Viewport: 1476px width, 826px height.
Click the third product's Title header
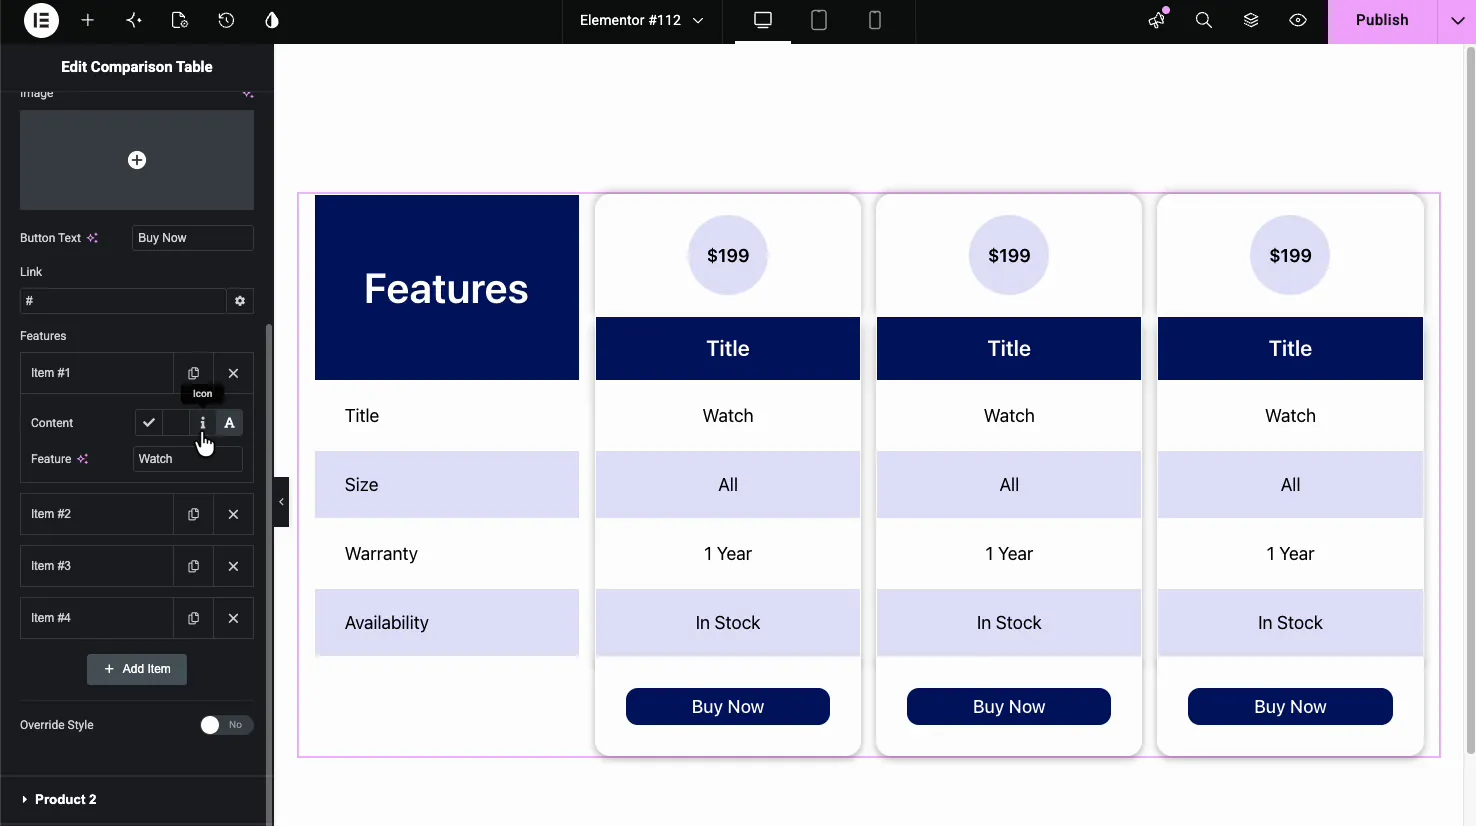tap(1290, 348)
